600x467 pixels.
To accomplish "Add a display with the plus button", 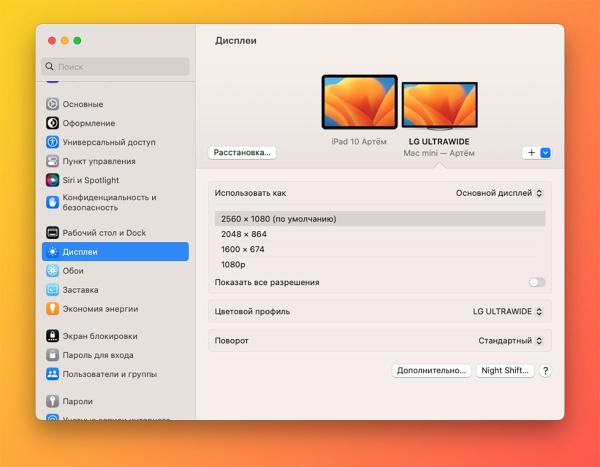I will coord(532,153).
